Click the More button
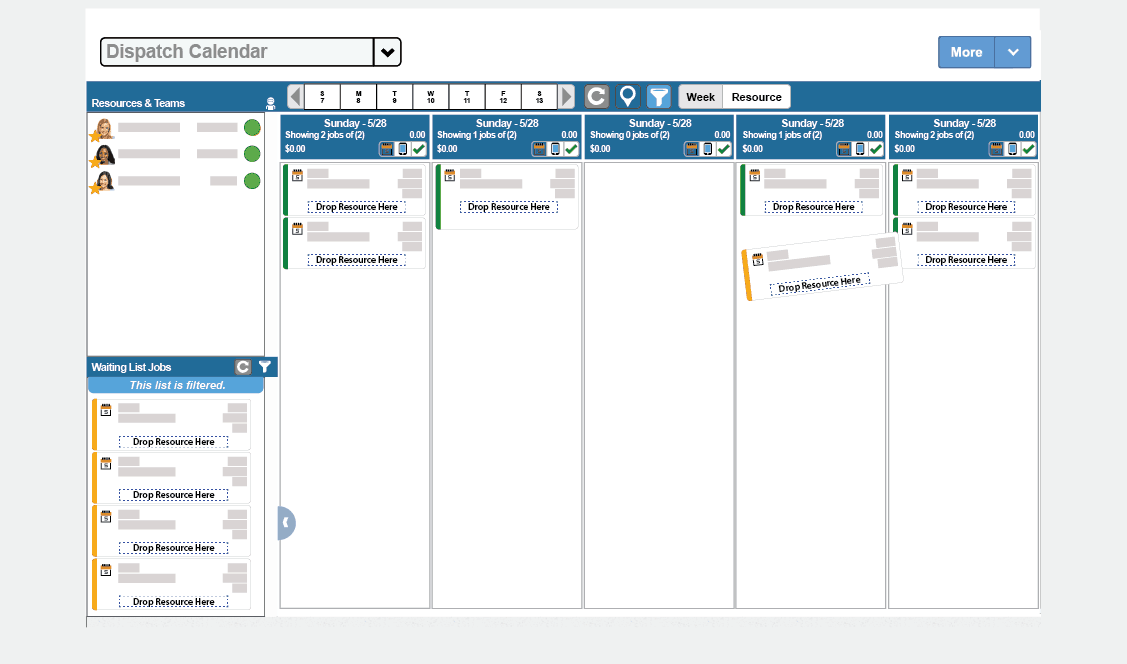Viewport: 1127px width, 664px height. coord(966,52)
